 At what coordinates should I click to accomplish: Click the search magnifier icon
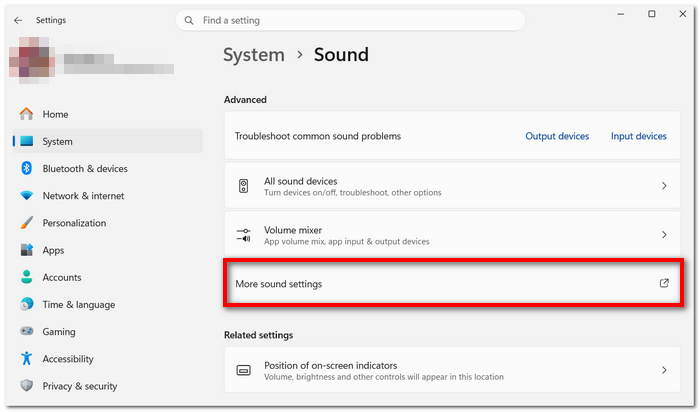click(189, 21)
